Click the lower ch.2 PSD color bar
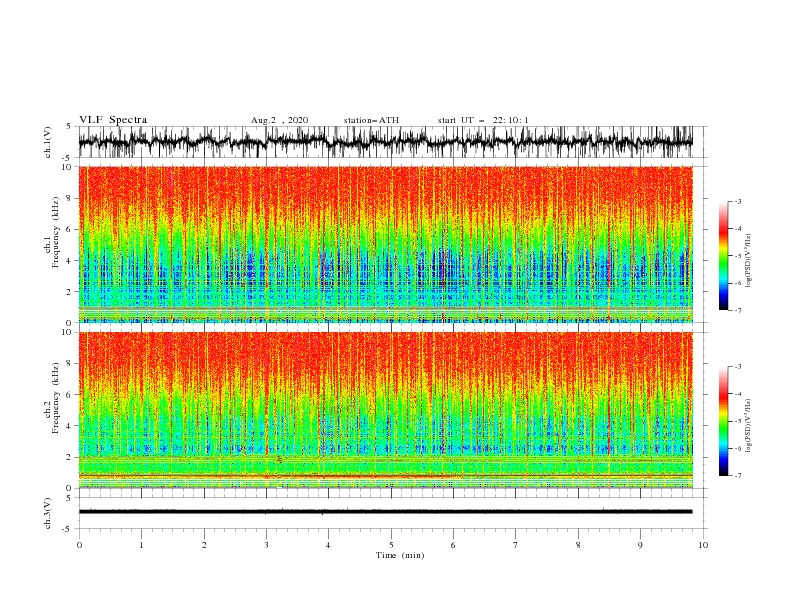The width and height of the screenshot is (792, 612). (724, 421)
